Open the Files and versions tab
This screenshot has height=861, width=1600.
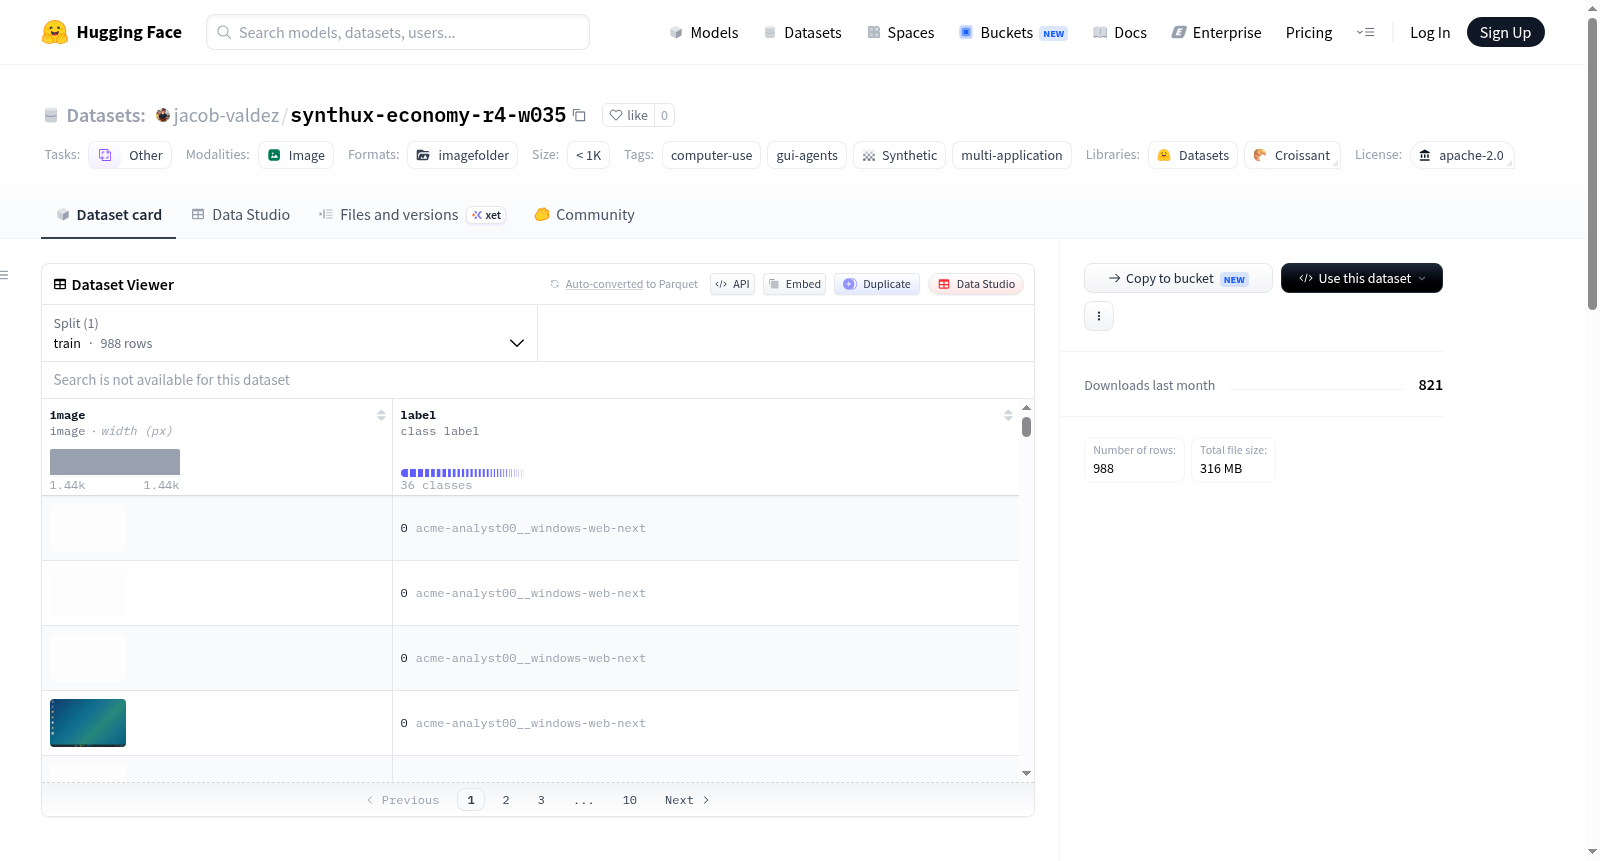(x=412, y=214)
